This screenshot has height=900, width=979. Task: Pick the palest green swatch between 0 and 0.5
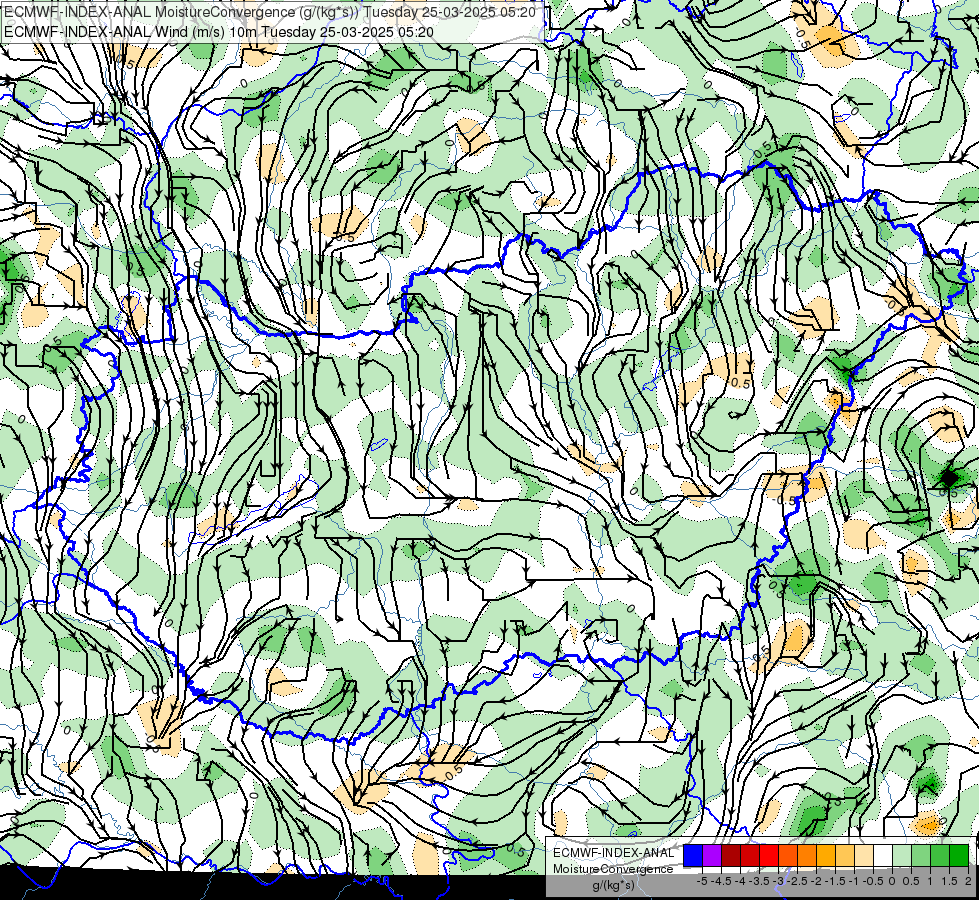click(x=902, y=856)
